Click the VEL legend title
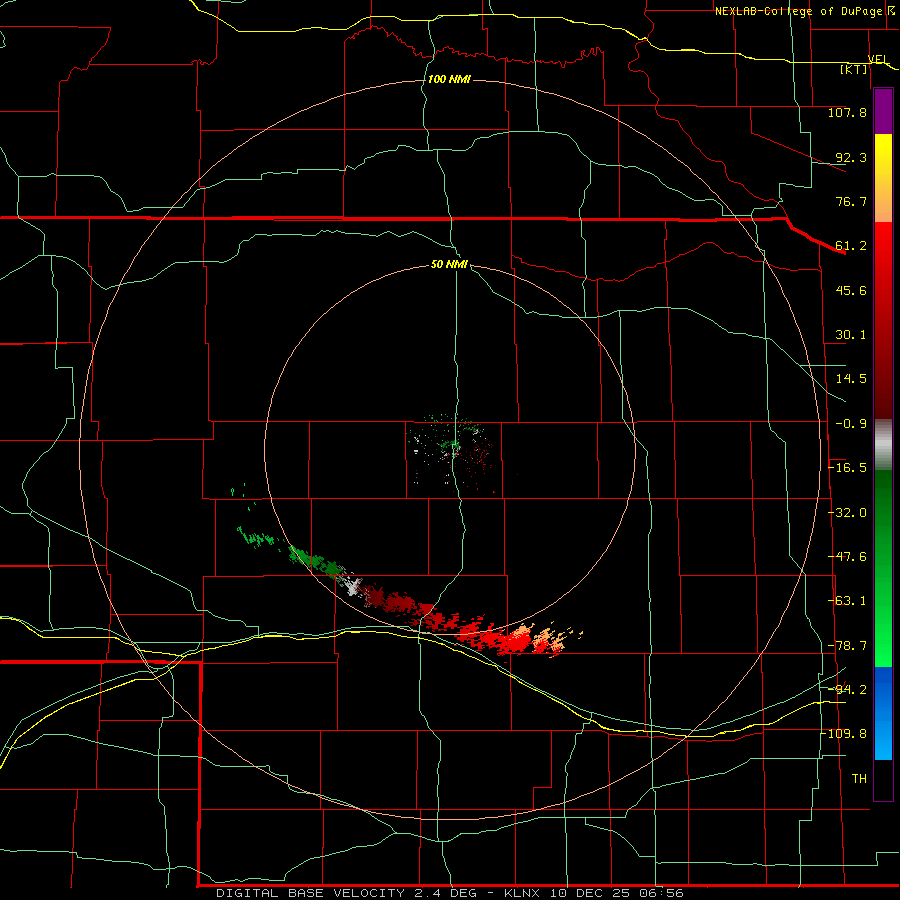Viewport: 900px width, 900px height. [878, 59]
